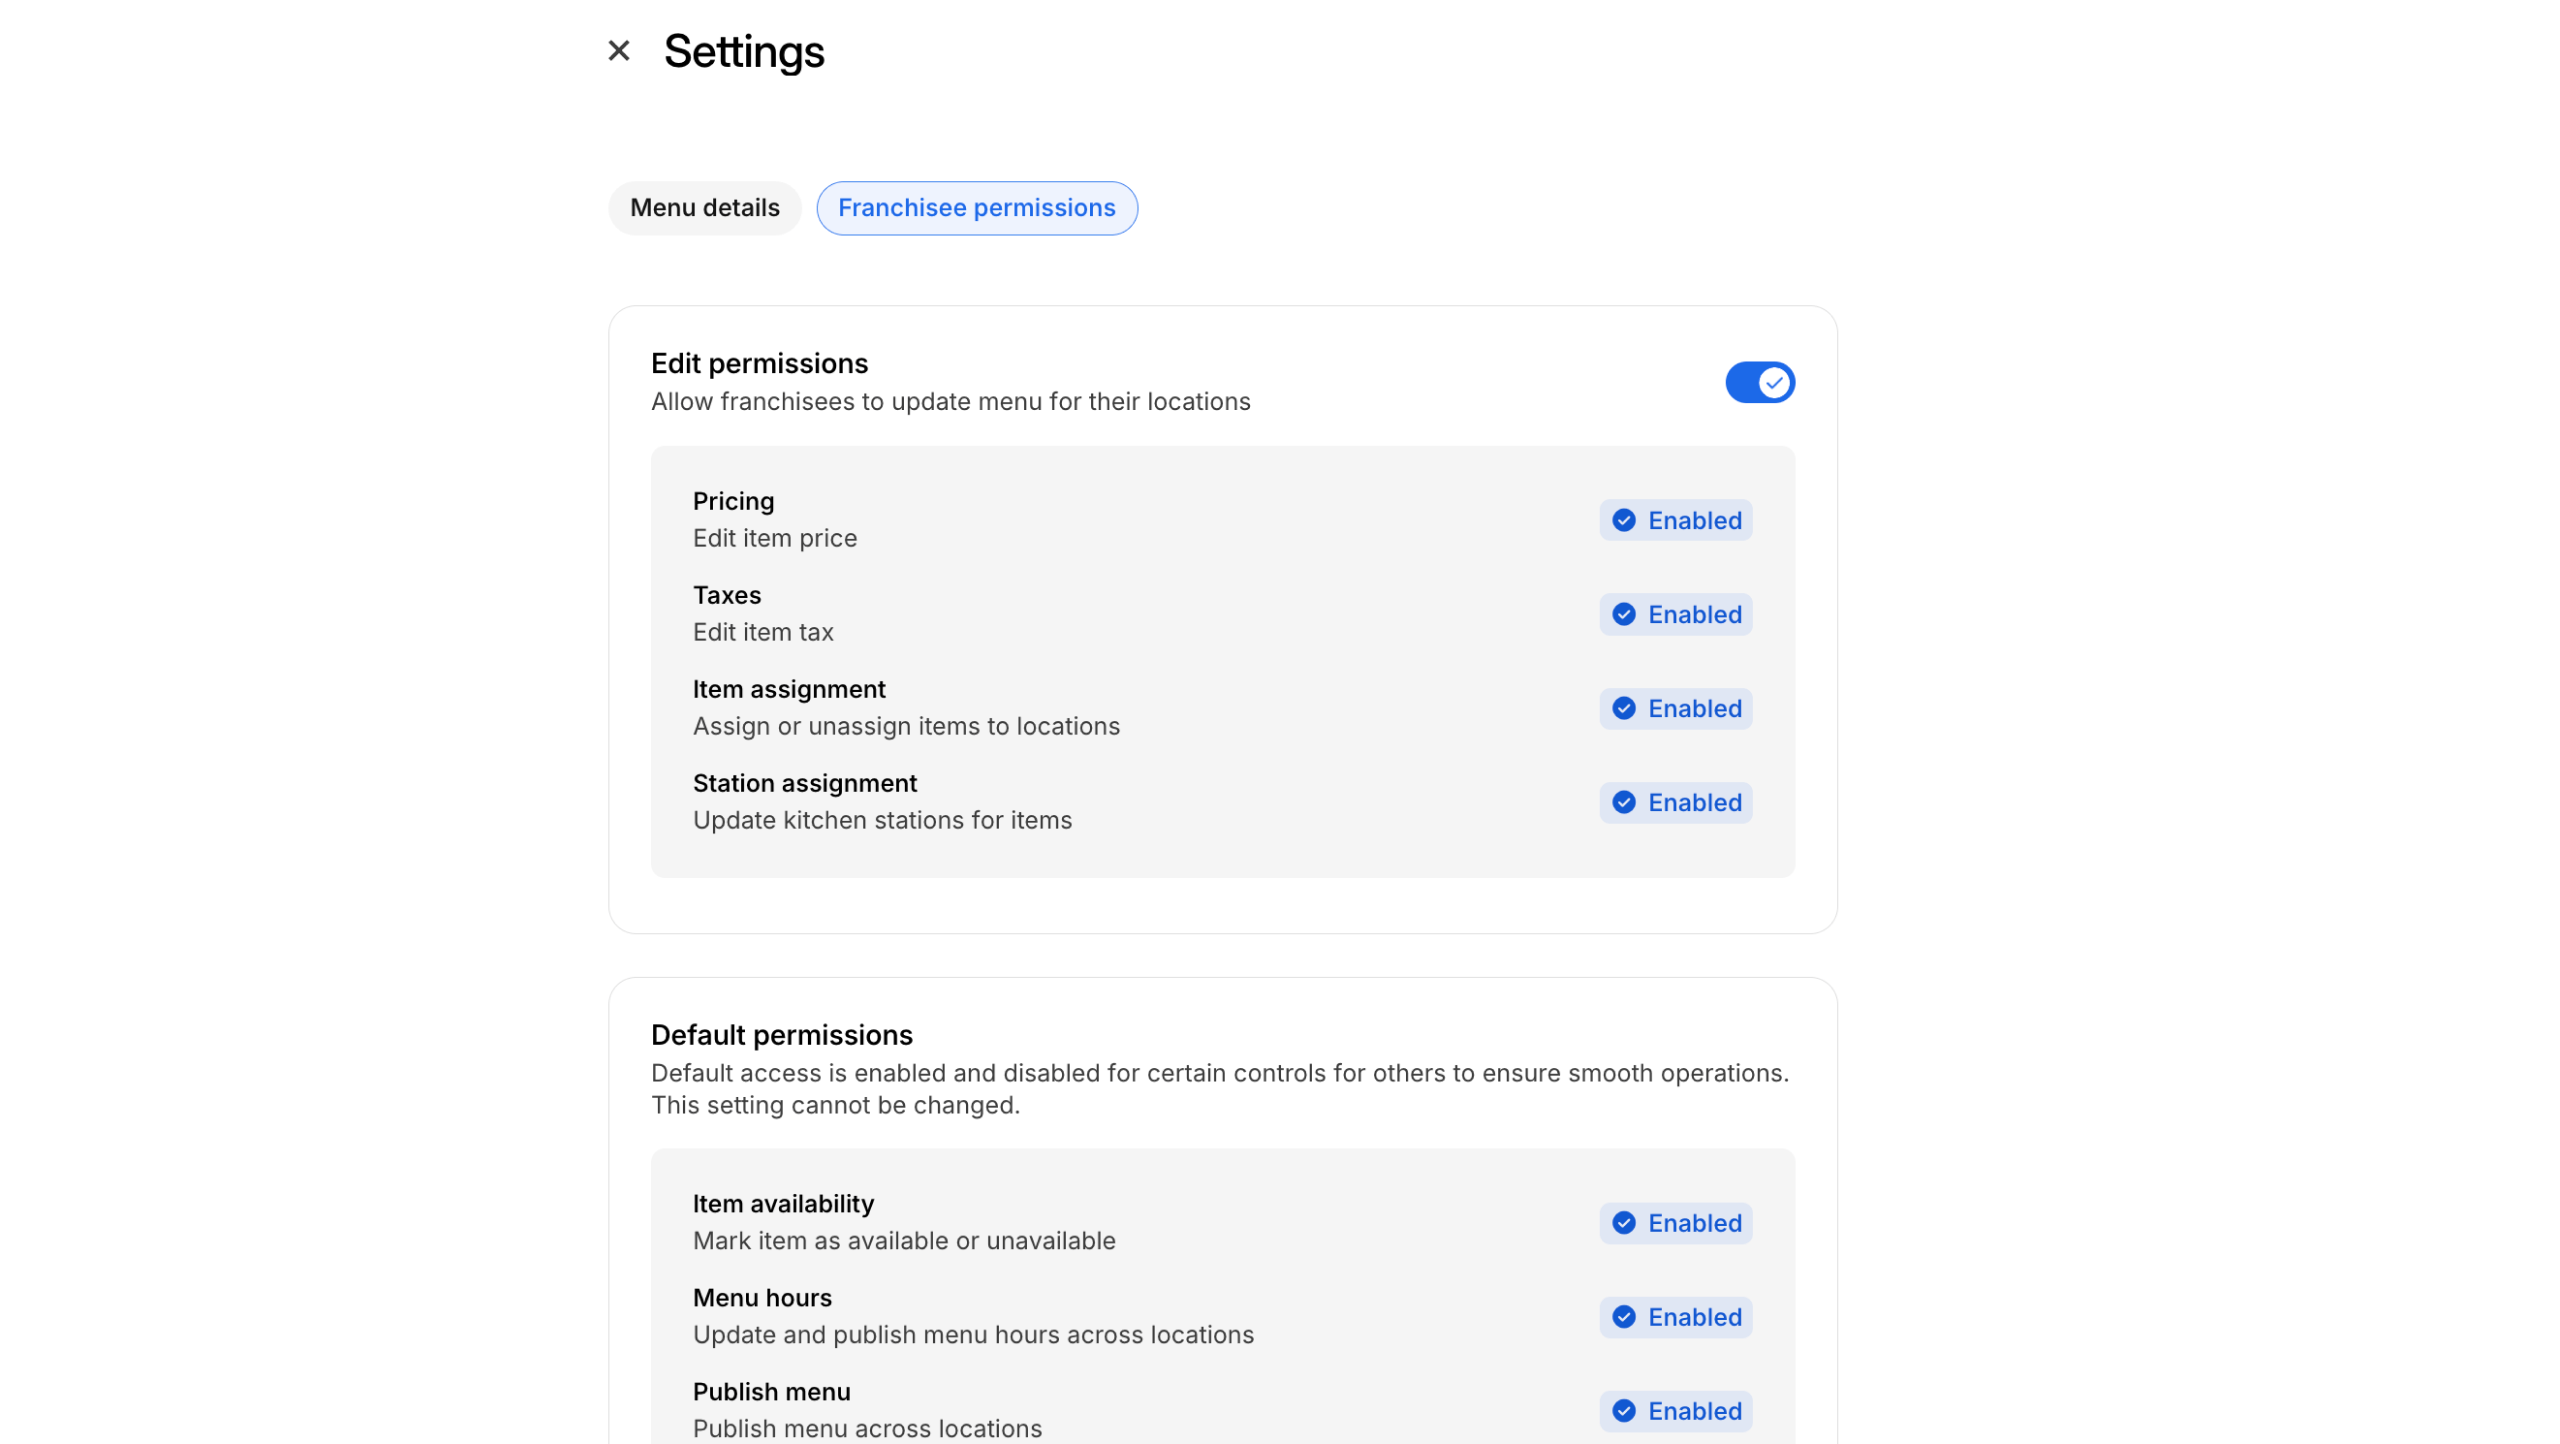Click the Settings page title

coord(744,52)
